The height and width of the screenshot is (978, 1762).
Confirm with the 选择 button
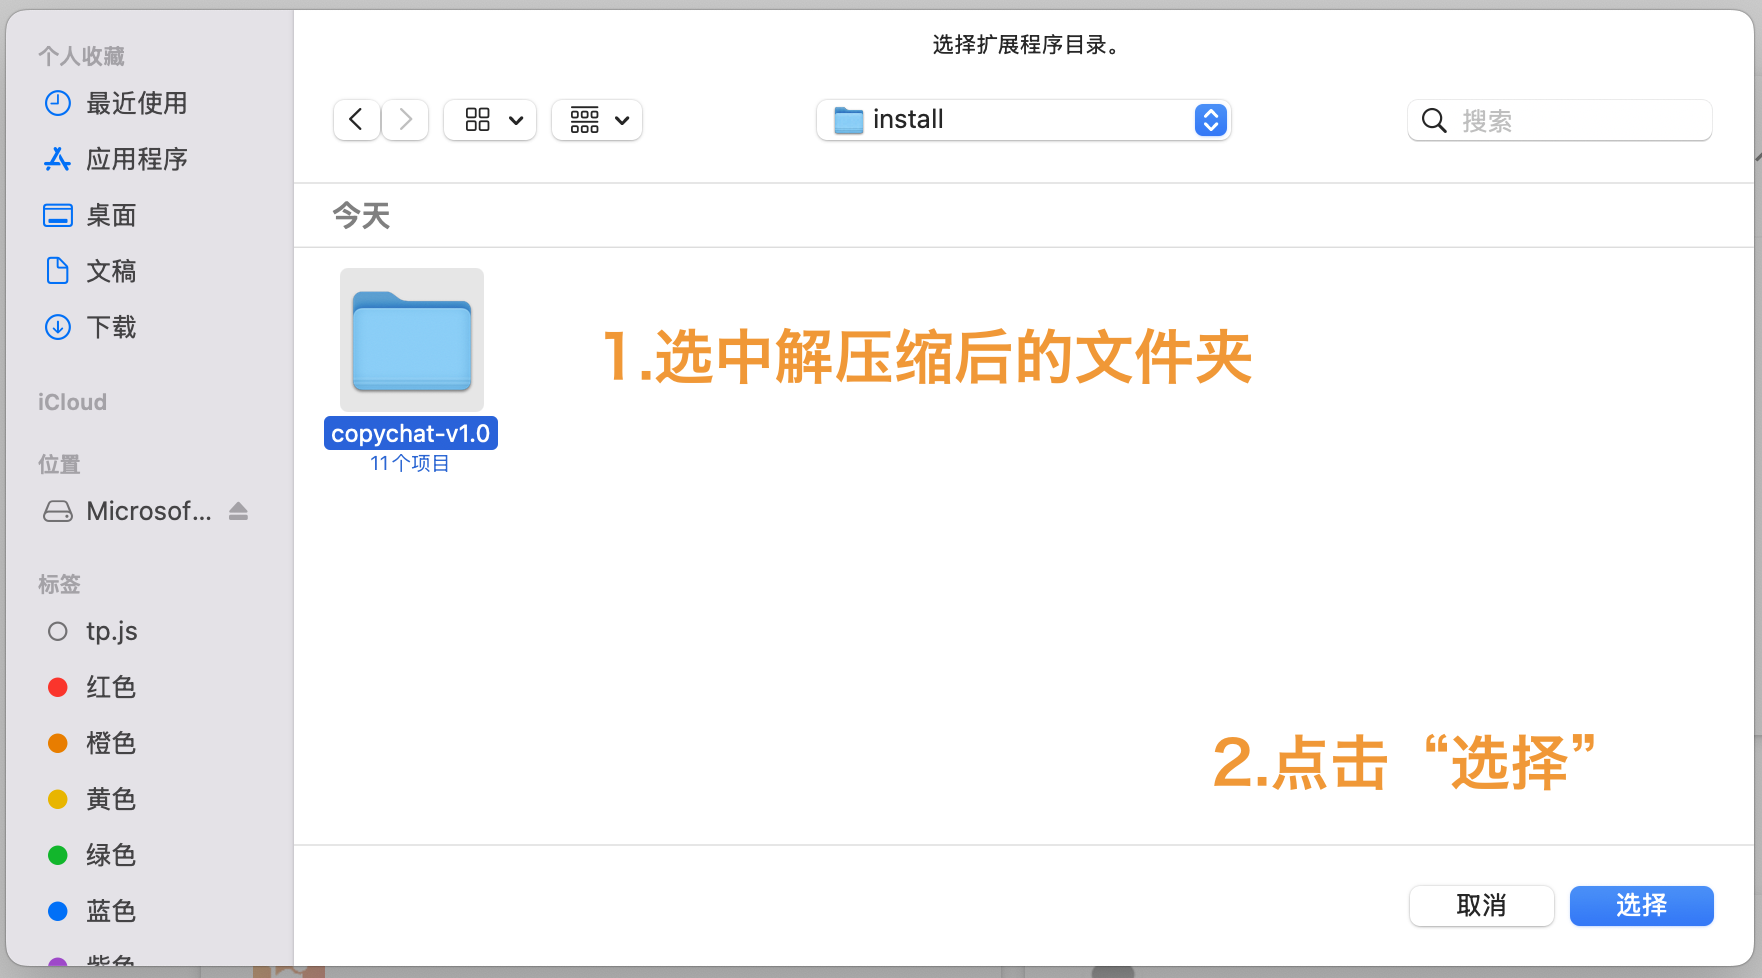coord(1641,906)
